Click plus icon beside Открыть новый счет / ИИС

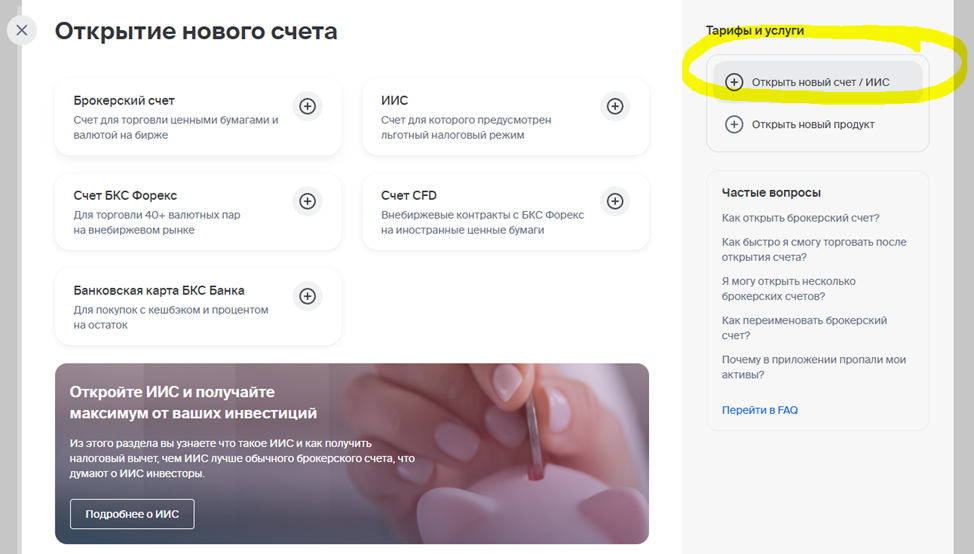(734, 82)
